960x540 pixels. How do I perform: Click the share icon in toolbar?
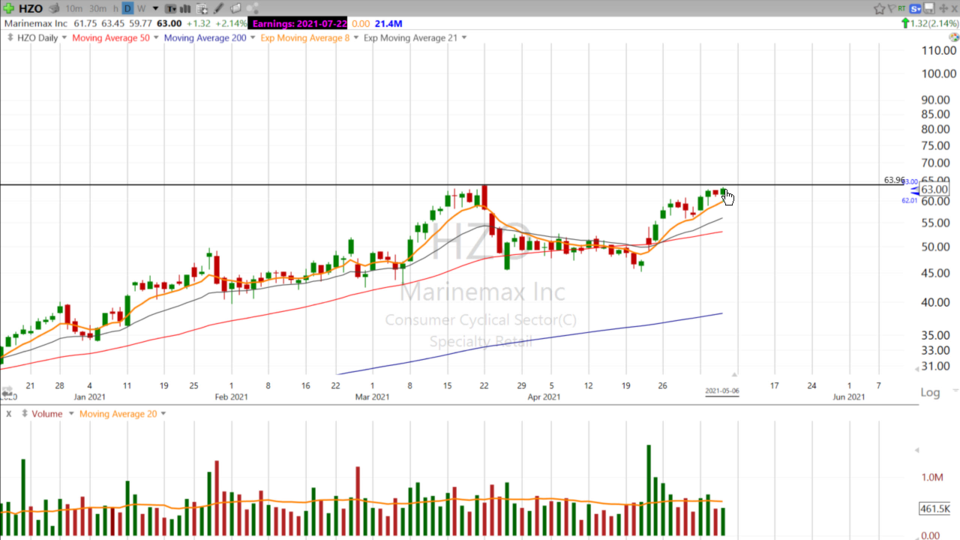pyautogui.click(x=253, y=9)
